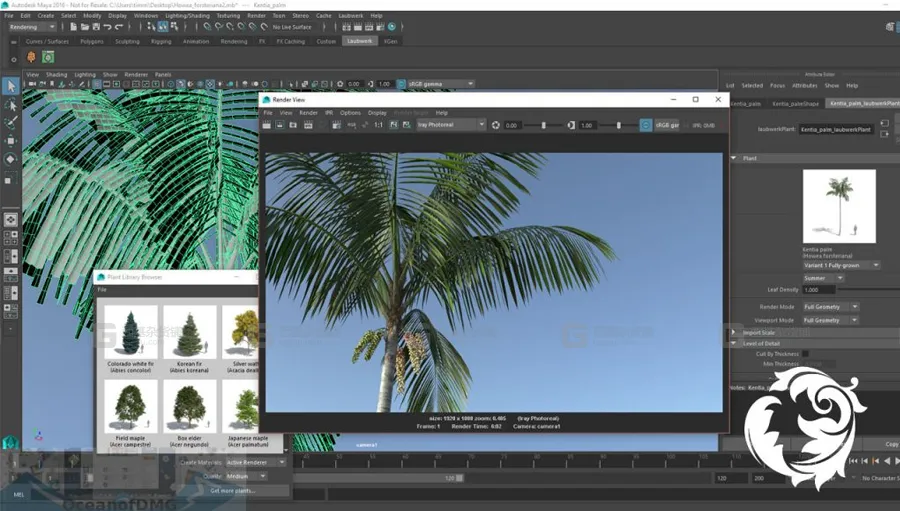
Task: Click the gamma icon in Render View toolbar
Action: point(571,125)
